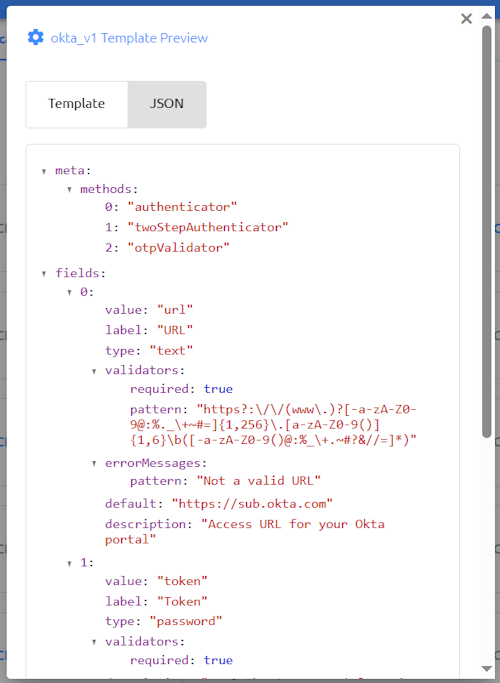Collapse validators under Token field
The width and height of the screenshot is (500, 683).
(94, 642)
